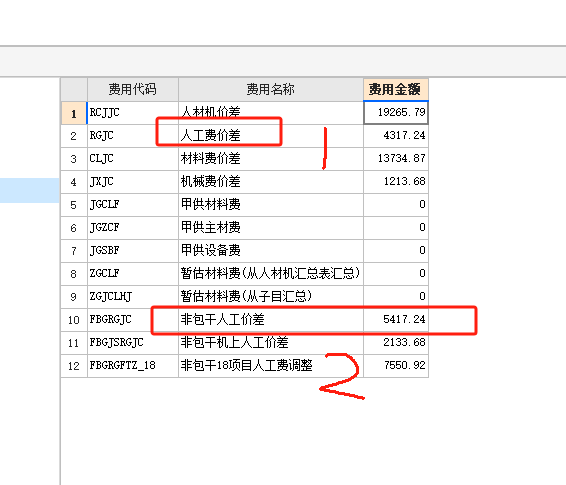Select 暂估材料费(从子目汇总) name cell
Screen dimensions: 566x485
coord(271,297)
